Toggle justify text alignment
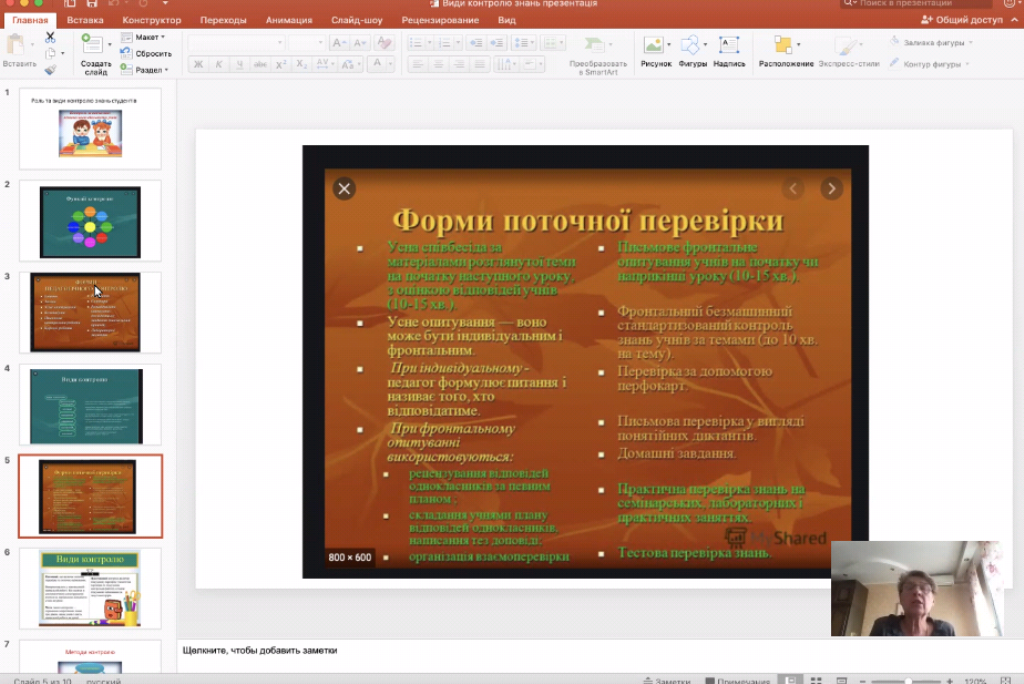1024x684 pixels. (480, 64)
